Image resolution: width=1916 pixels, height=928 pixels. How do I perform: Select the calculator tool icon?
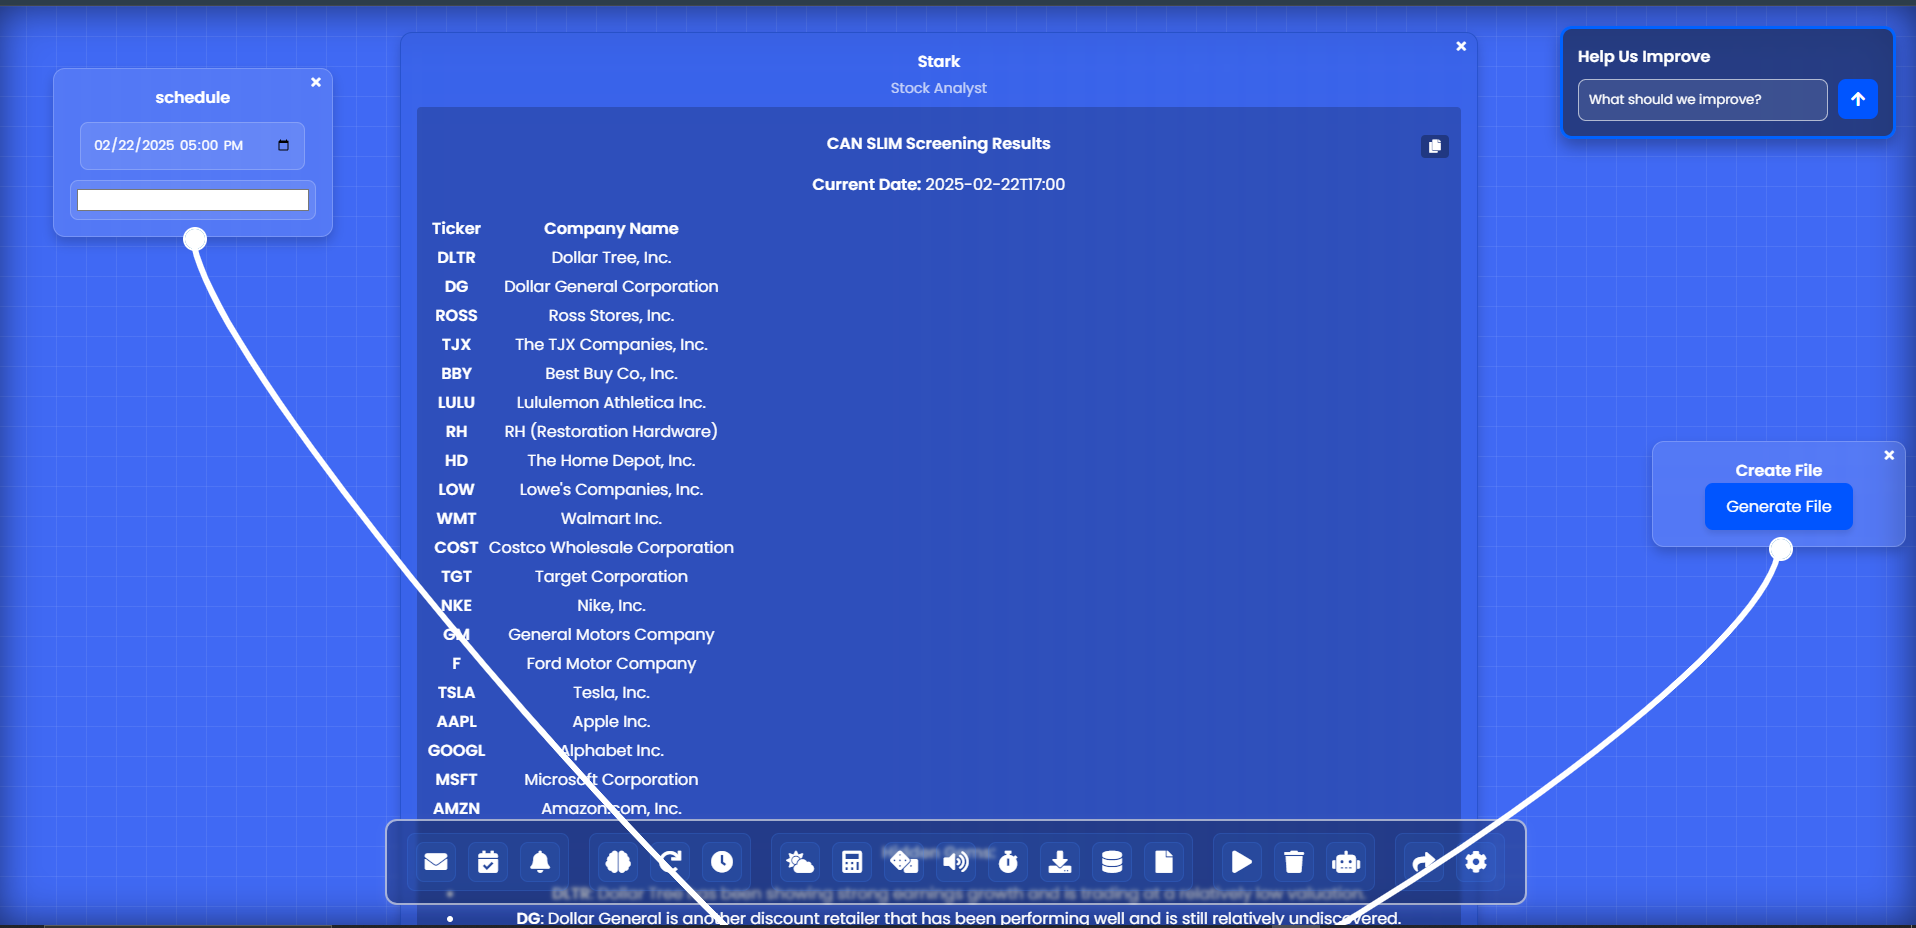point(852,862)
